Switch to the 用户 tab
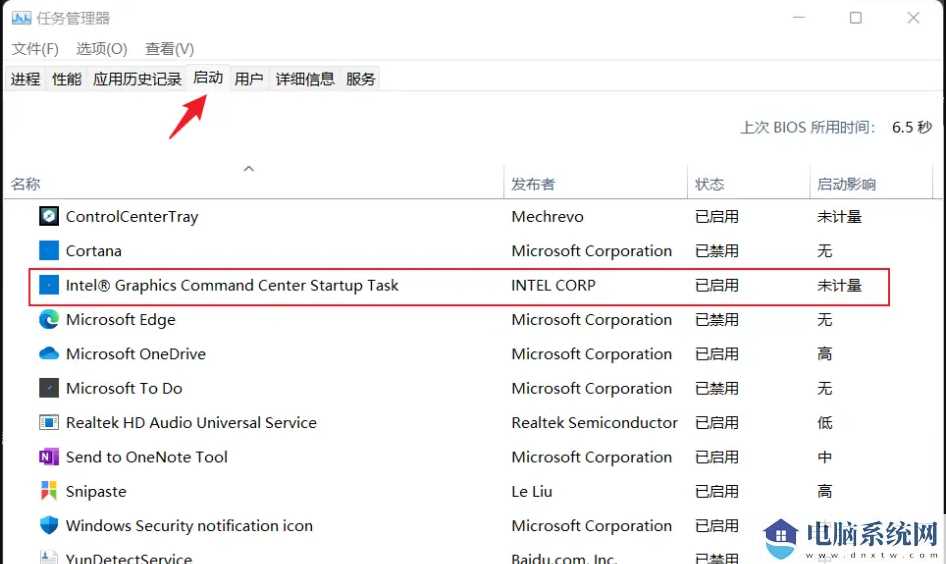 click(x=249, y=79)
